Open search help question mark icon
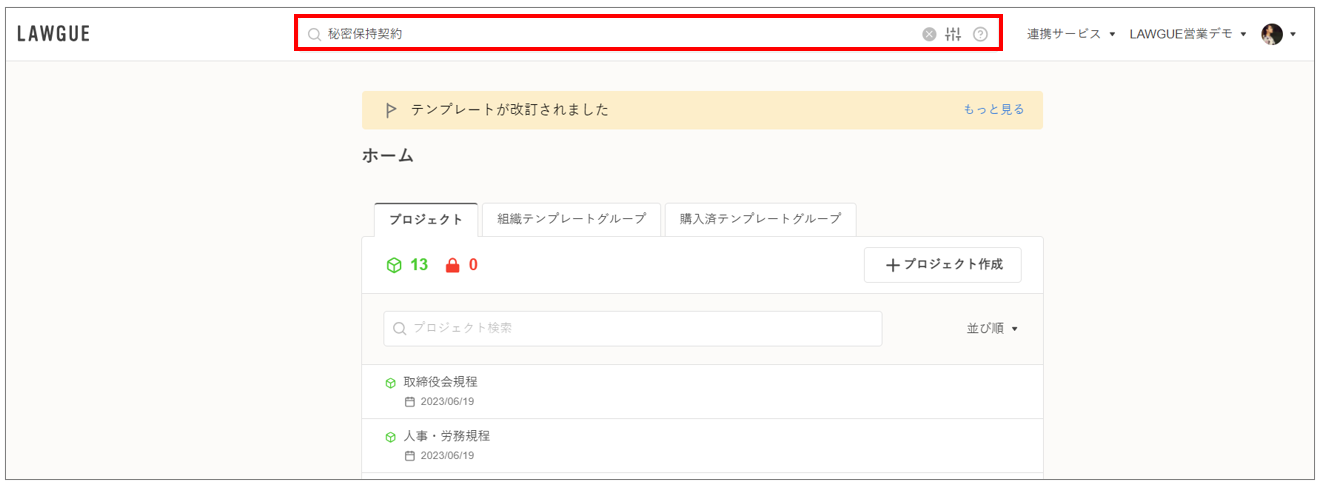 tap(980, 34)
